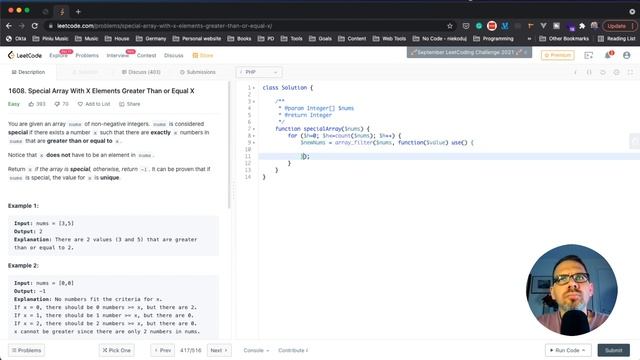
Task: Open the PHP language dropdown
Action: point(259,72)
